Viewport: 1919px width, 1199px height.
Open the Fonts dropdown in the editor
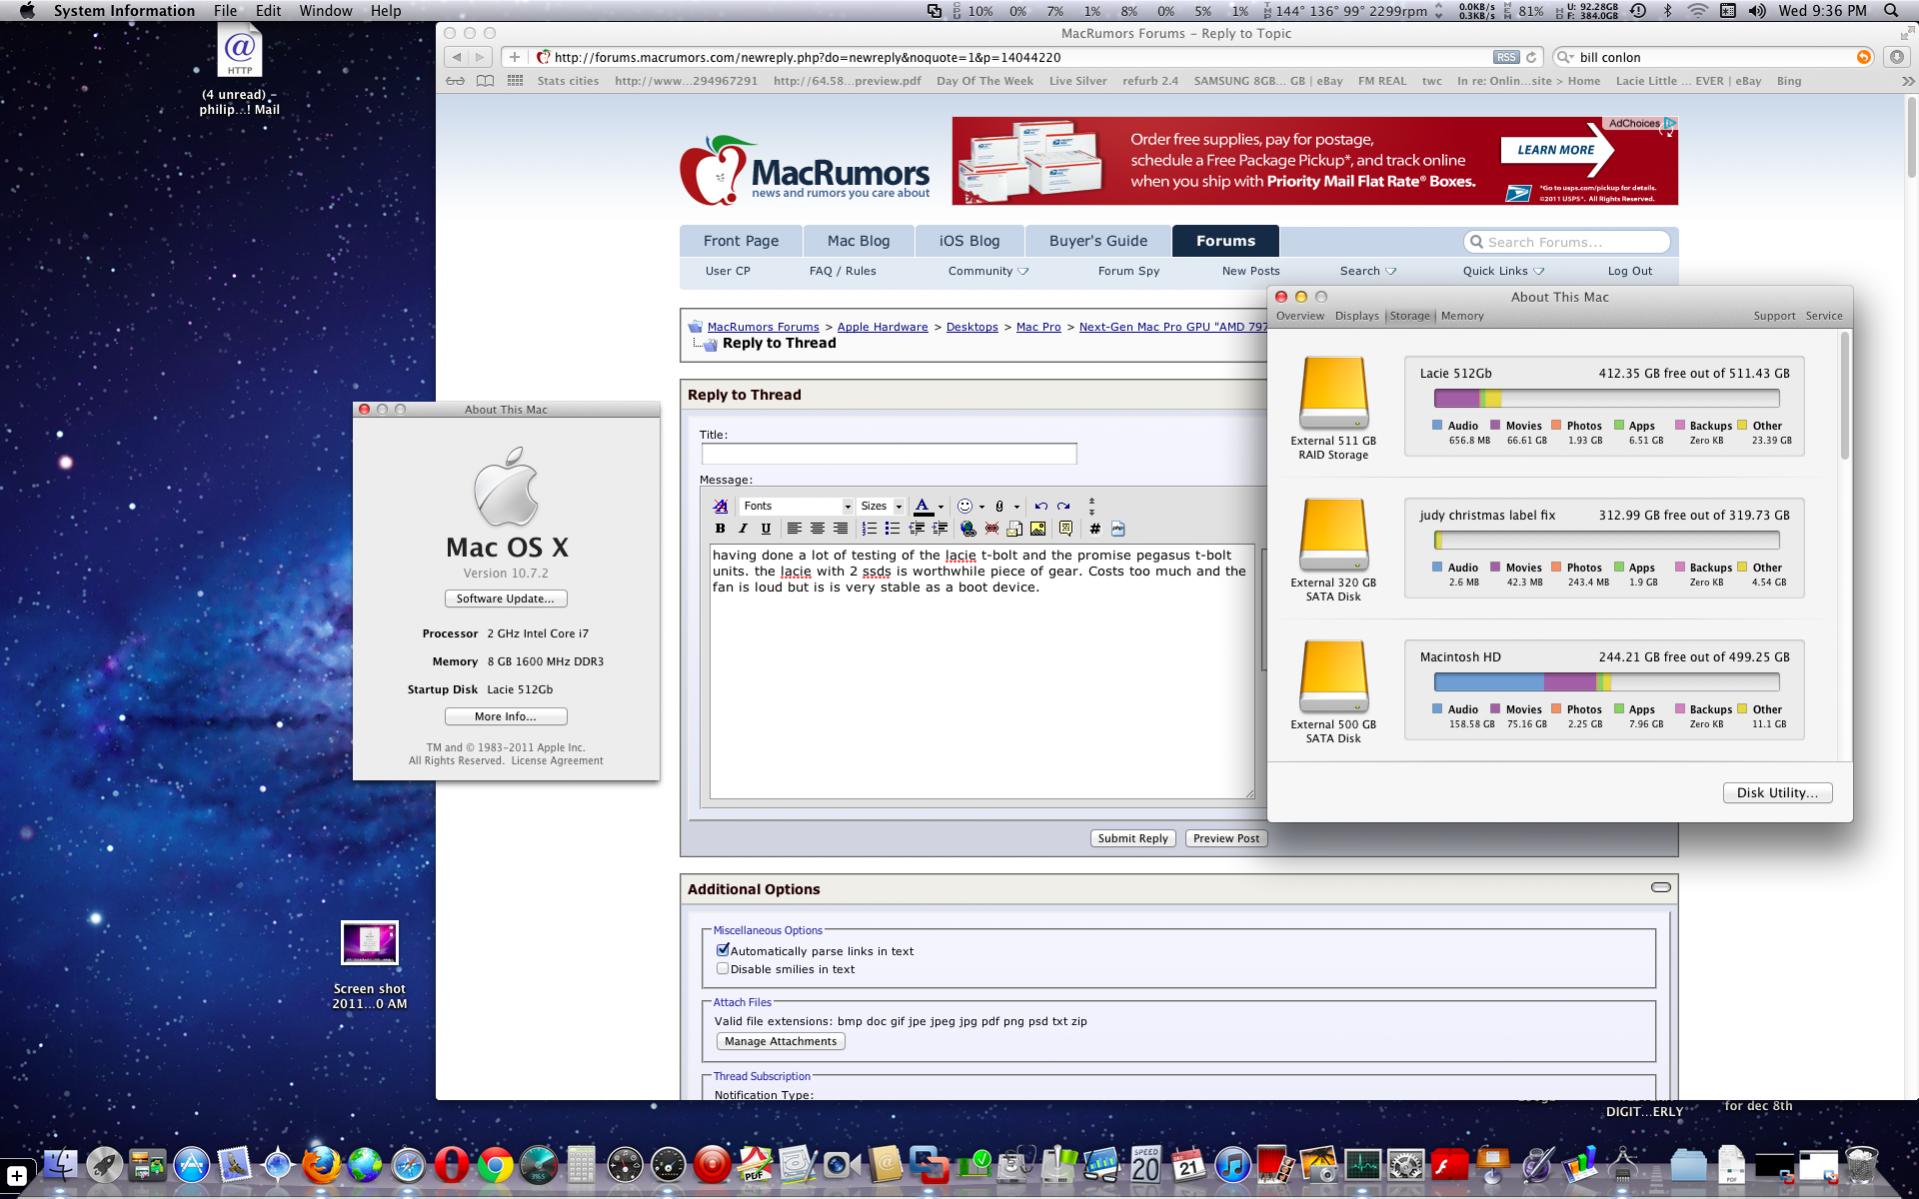click(797, 506)
